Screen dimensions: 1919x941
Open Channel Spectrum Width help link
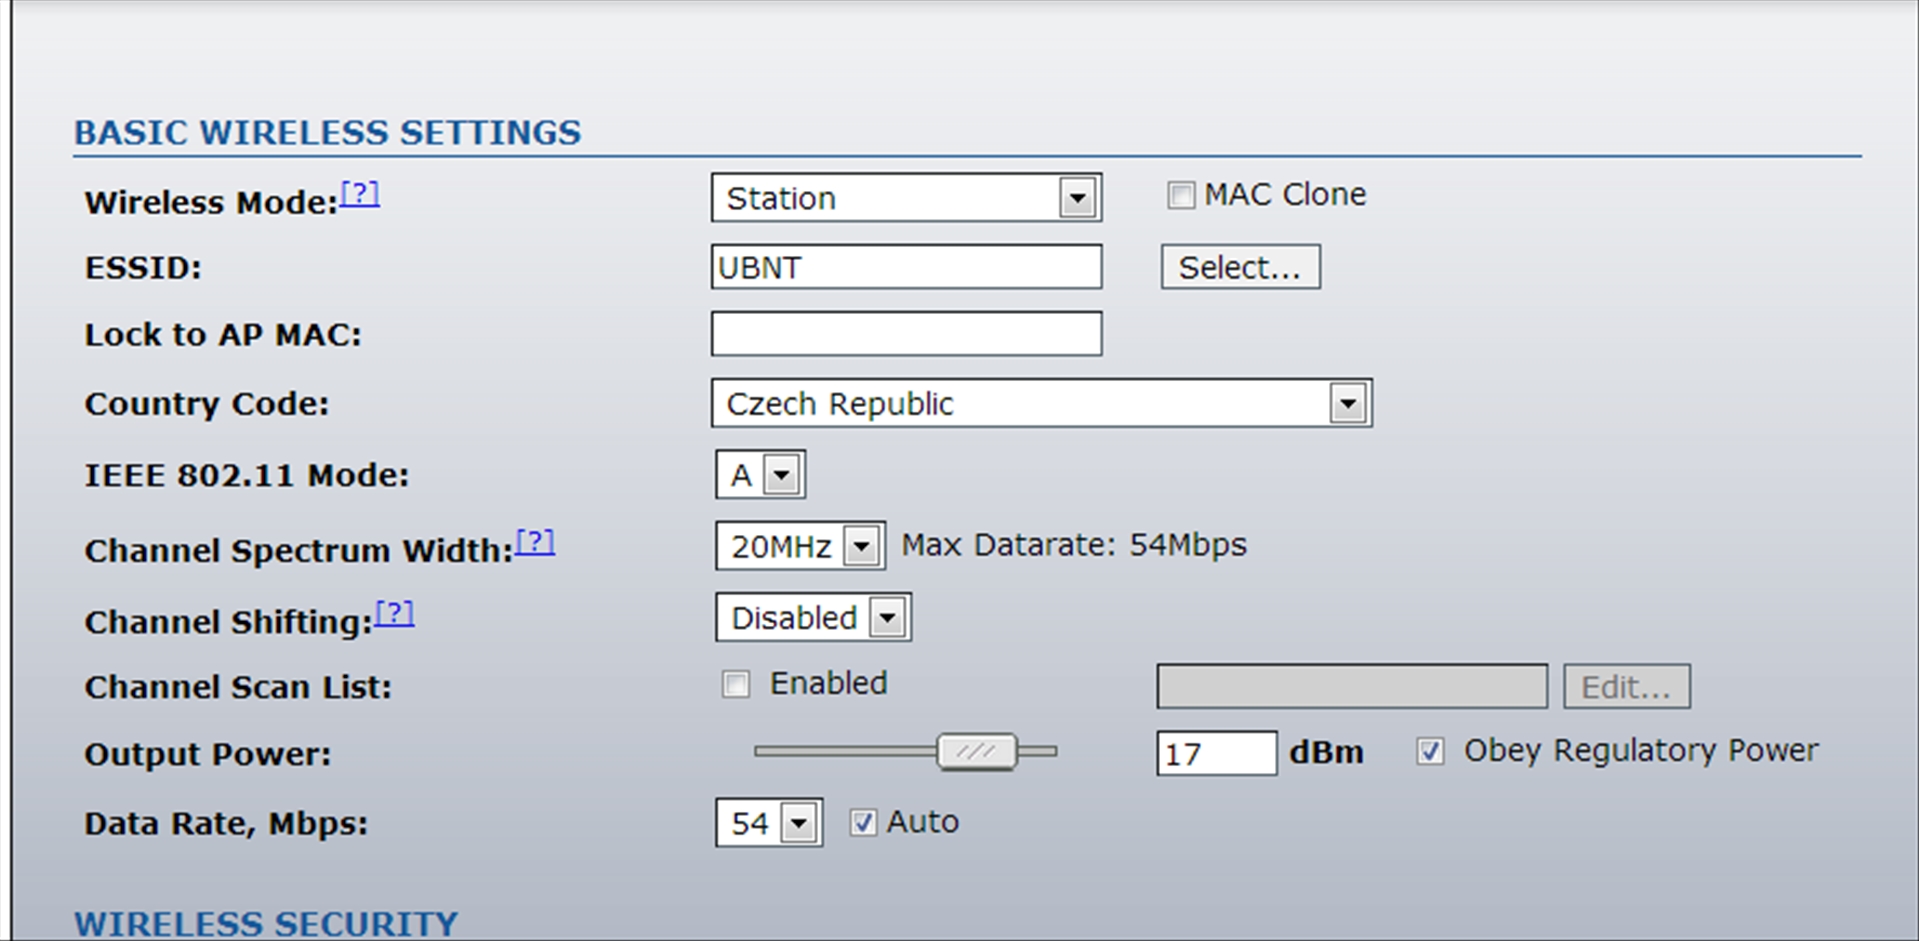pos(535,542)
